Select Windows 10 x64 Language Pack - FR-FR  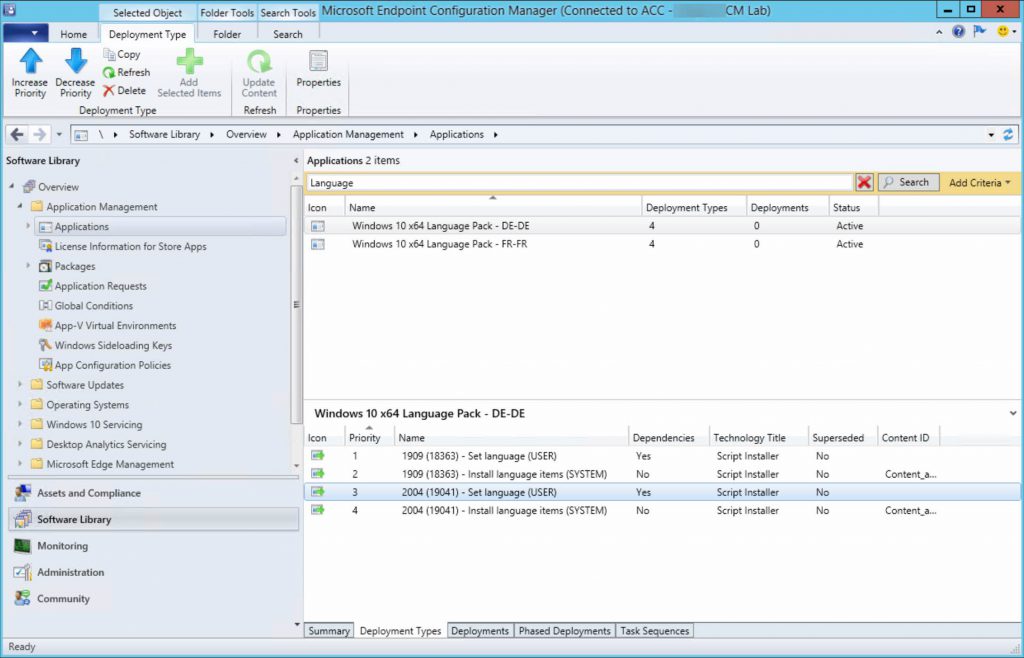coord(662,244)
